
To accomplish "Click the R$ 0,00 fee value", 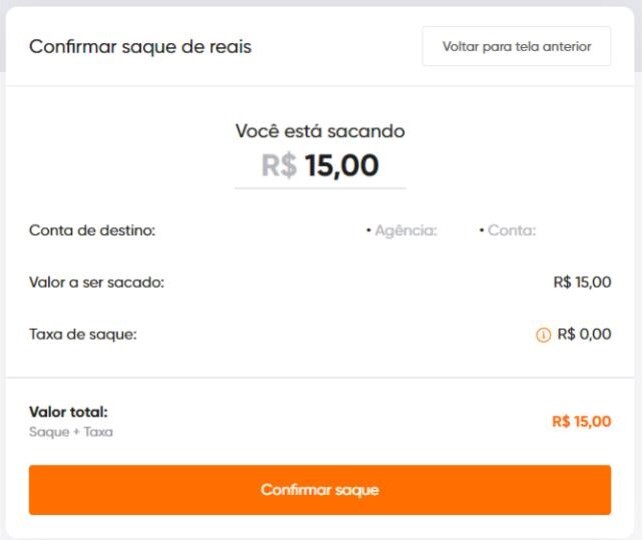I will click(584, 334).
